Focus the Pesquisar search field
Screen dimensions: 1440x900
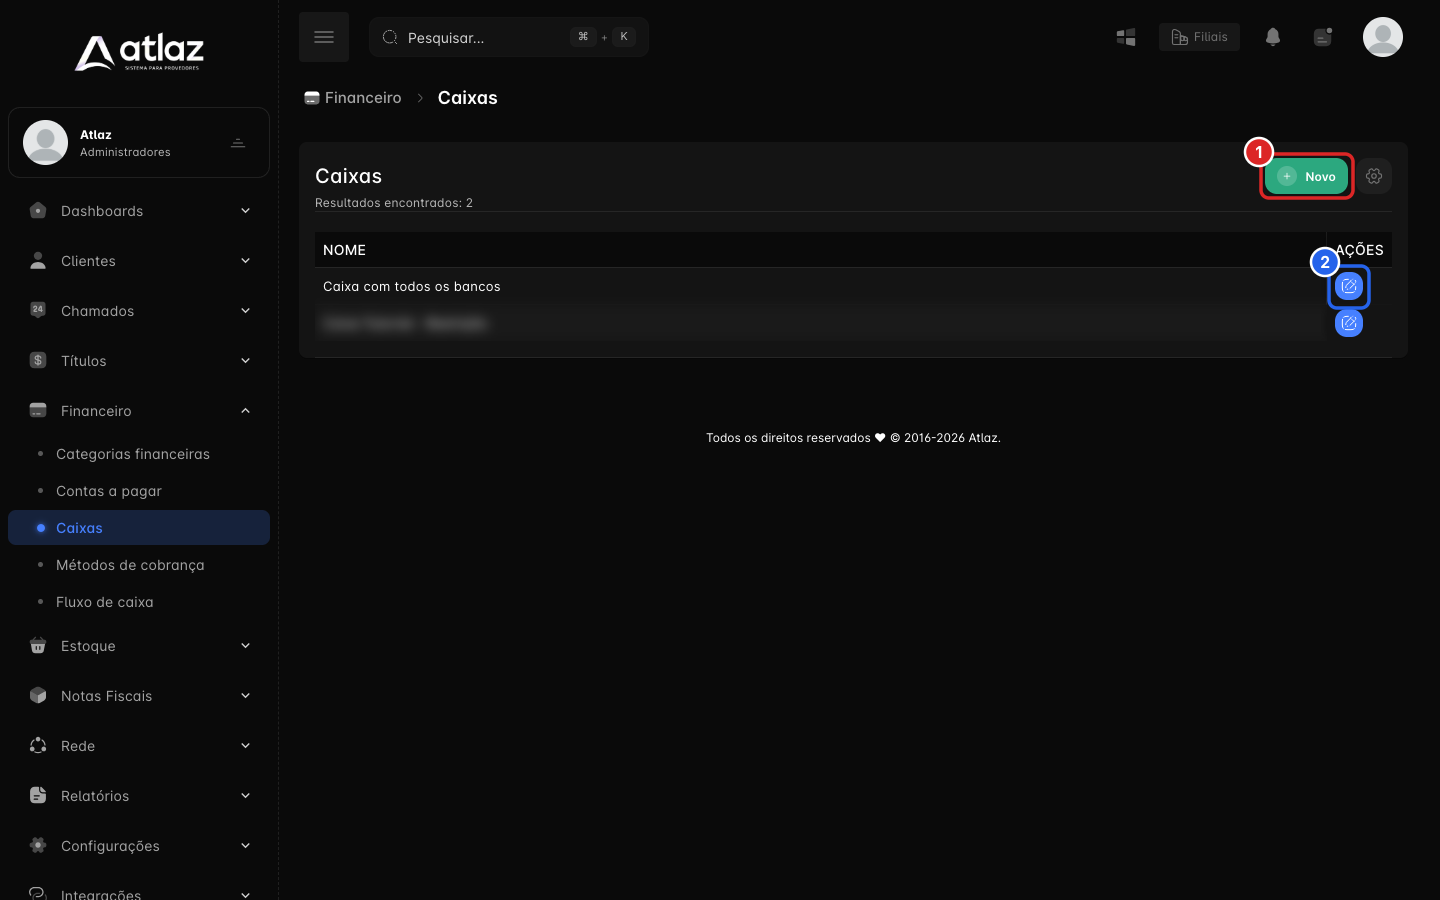(509, 37)
